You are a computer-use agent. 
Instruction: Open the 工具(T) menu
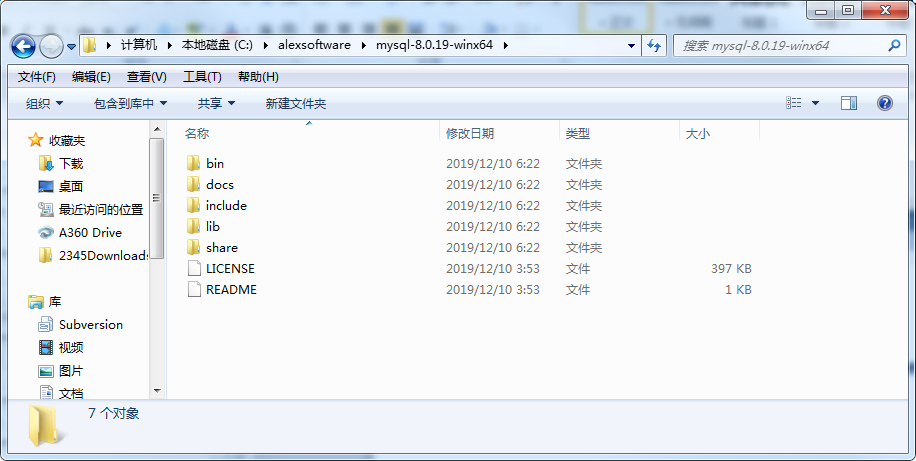202,77
